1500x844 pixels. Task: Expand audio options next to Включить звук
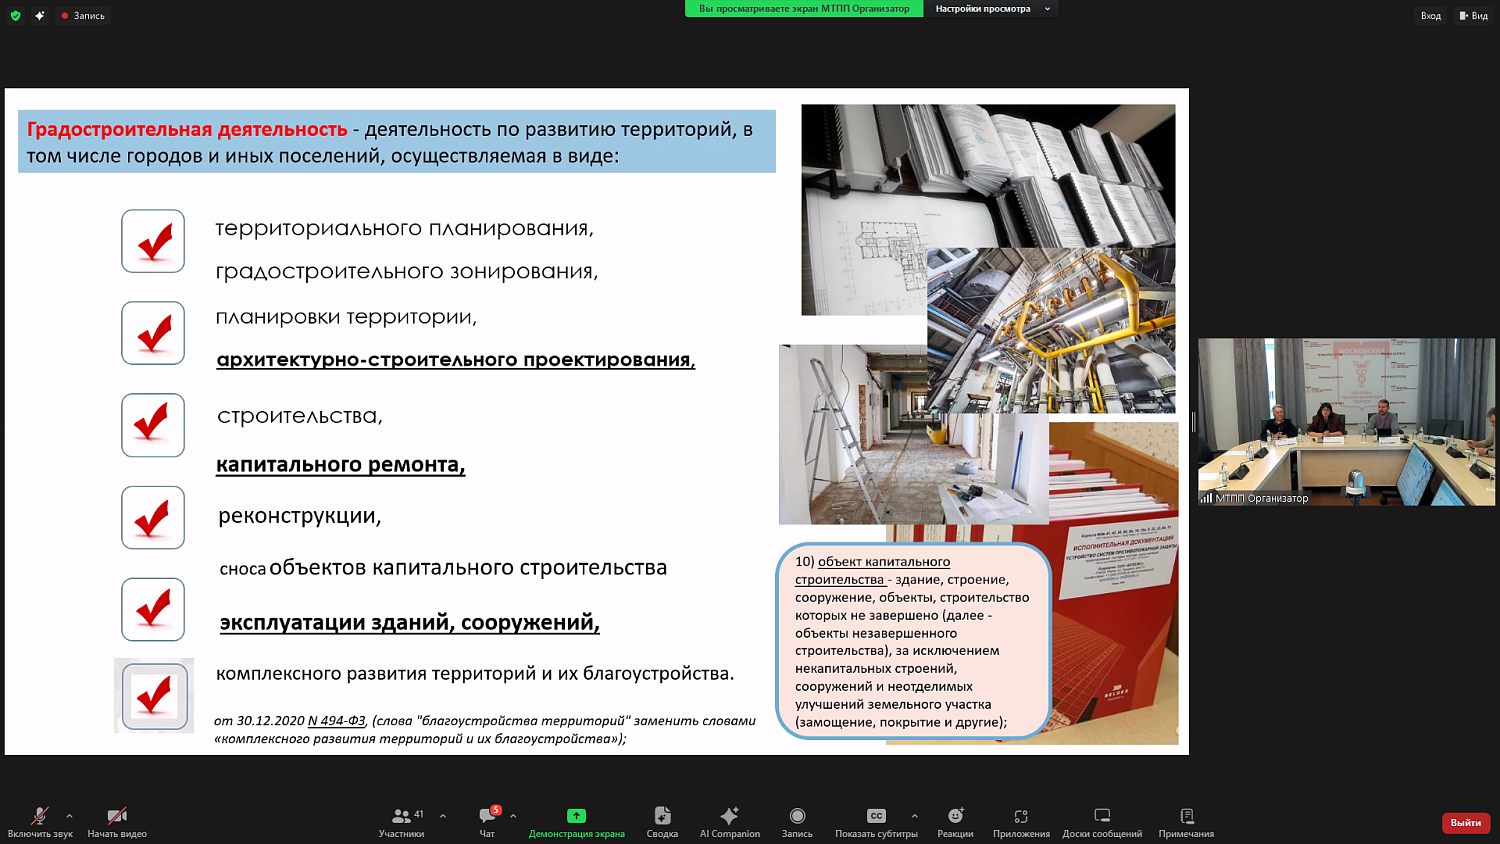coord(69,815)
